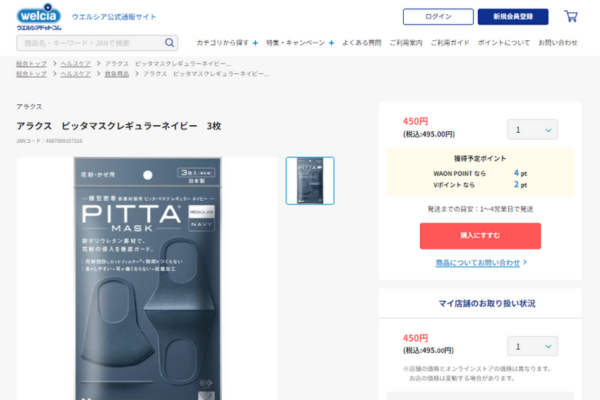
Task: Click the arrow after 商品についてお問い合わせ
Action: 525,262
